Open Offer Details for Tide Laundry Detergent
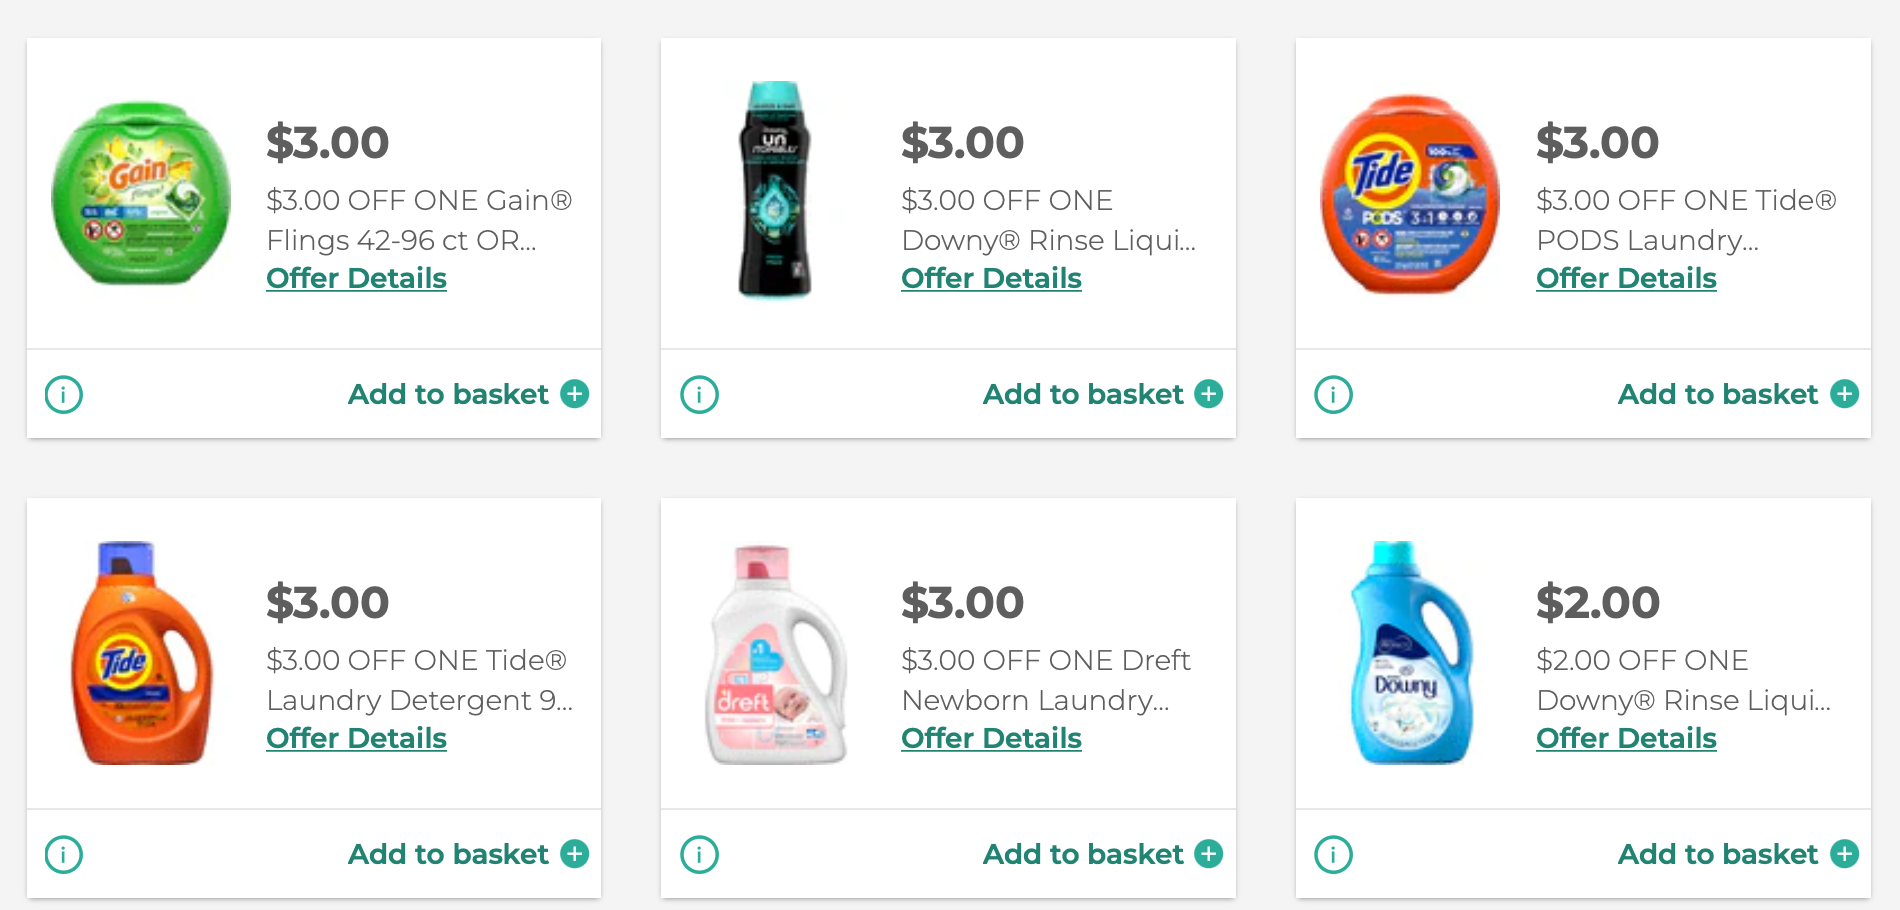The image size is (1900, 910). coord(355,738)
